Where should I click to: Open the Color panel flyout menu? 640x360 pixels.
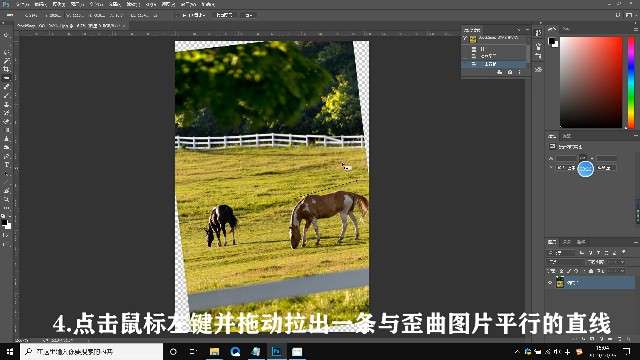point(636,29)
